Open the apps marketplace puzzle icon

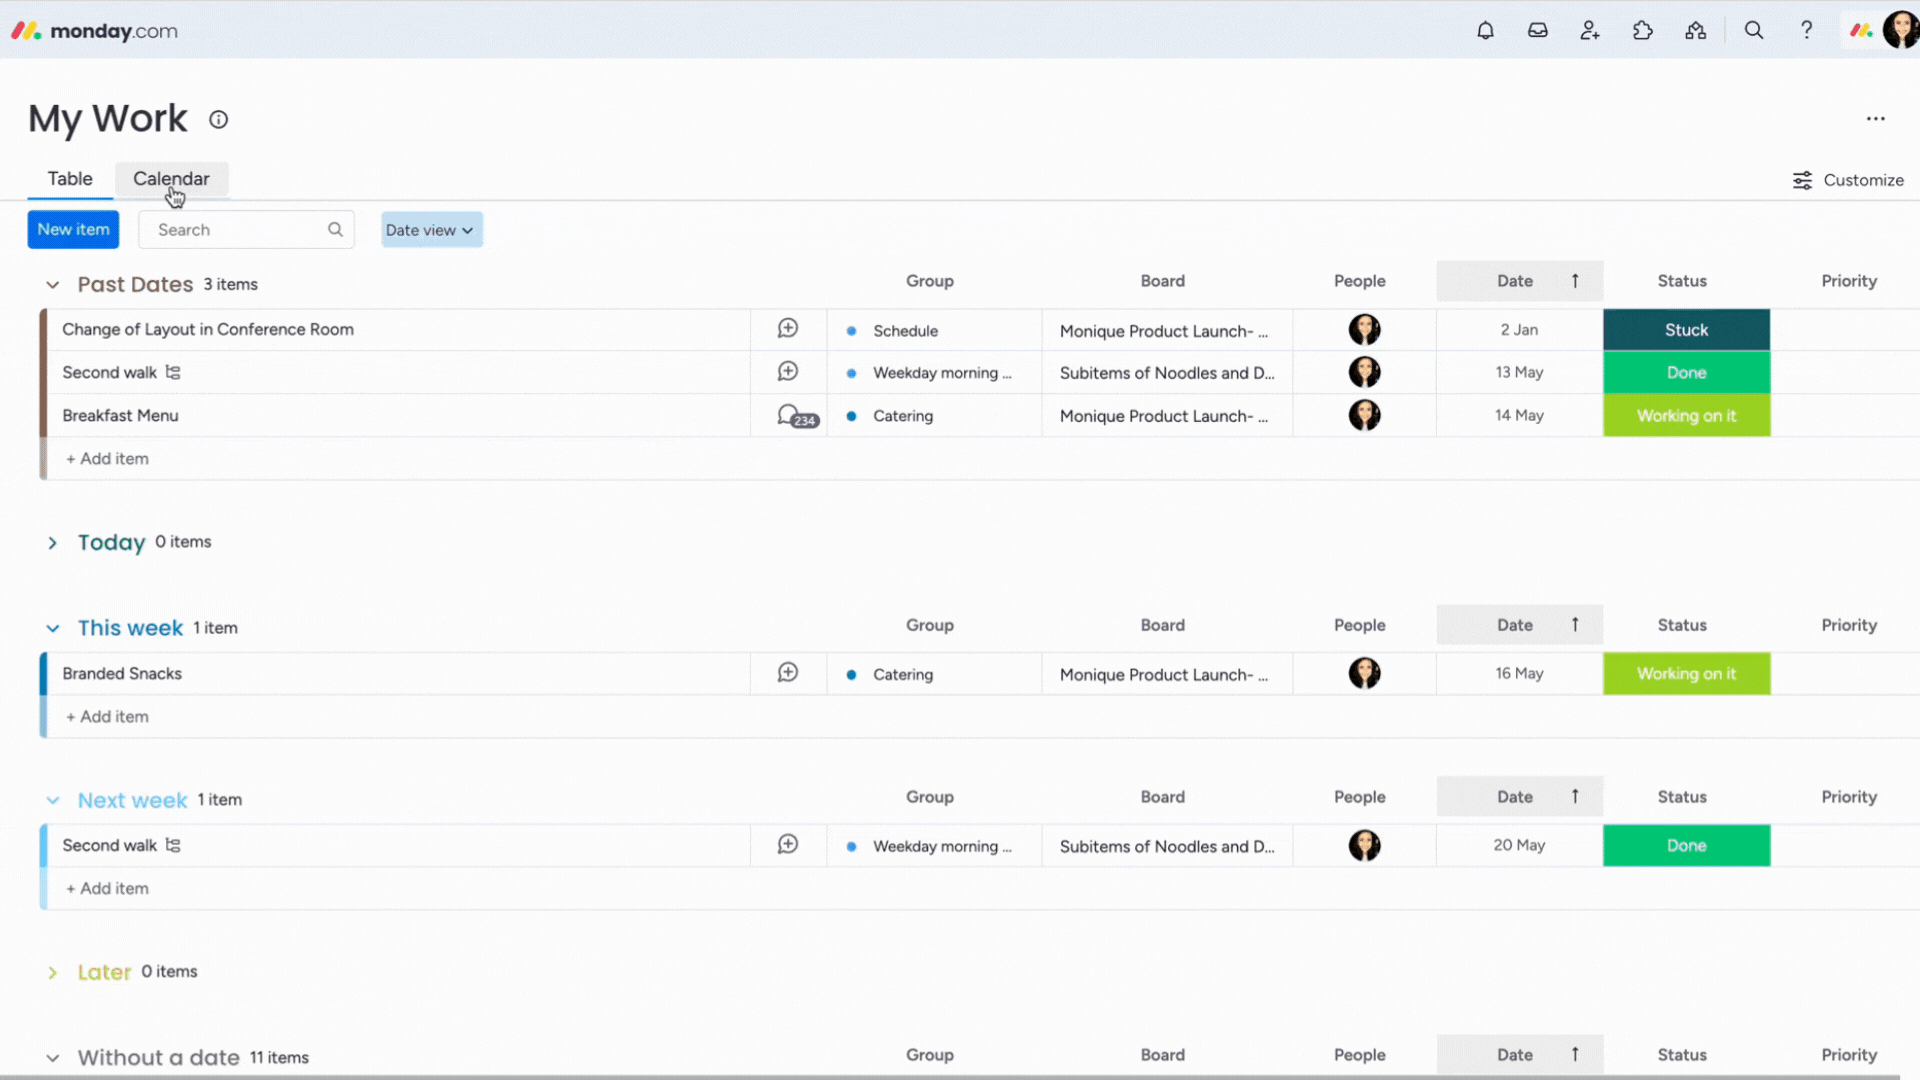1643,30
